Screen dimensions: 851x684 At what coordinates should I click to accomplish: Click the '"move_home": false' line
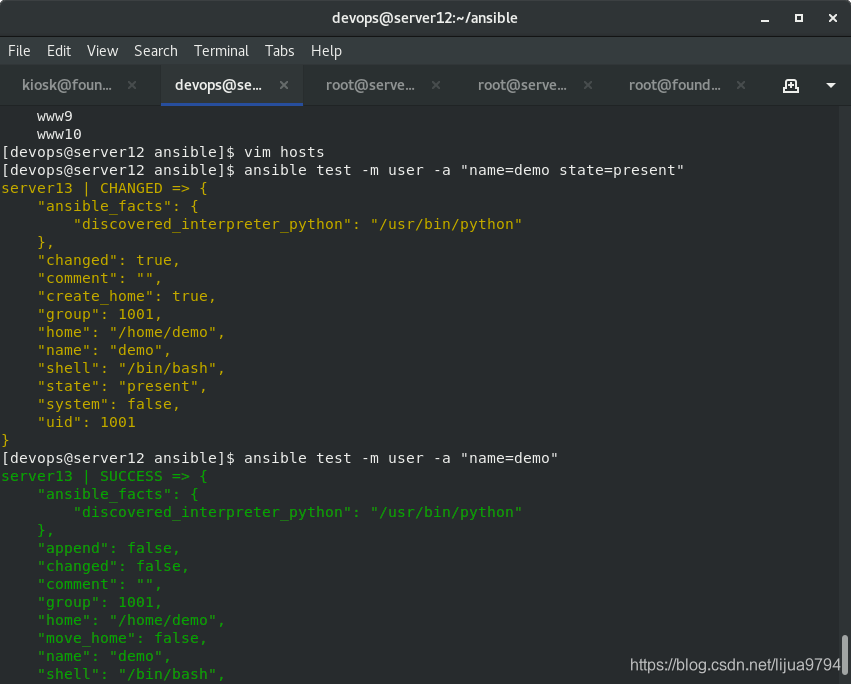[122, 638]
